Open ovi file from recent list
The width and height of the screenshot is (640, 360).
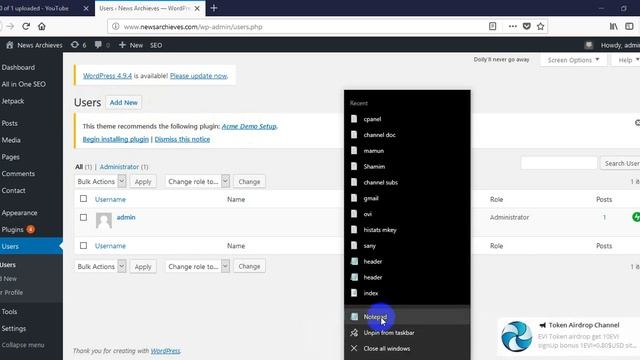point(407,214)
